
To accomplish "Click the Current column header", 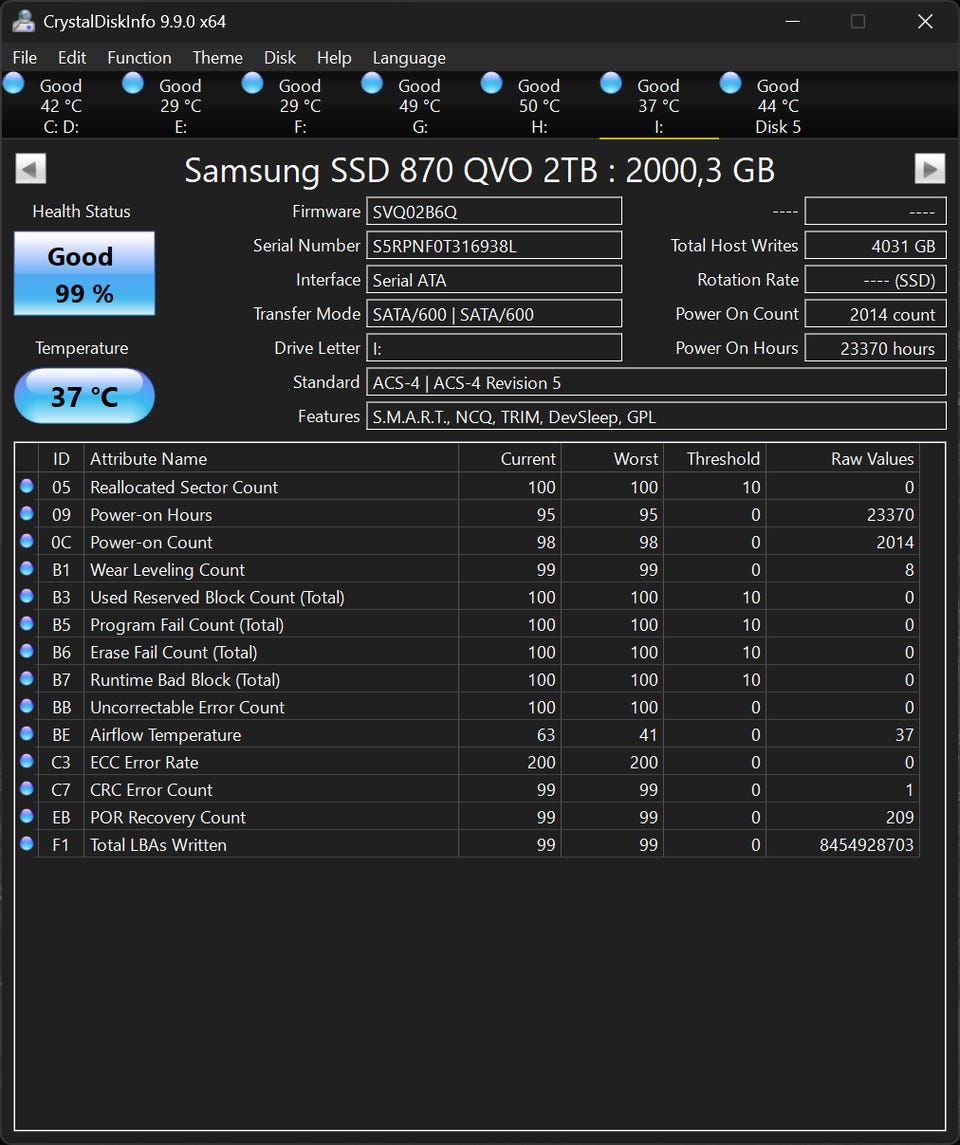I will (510, 459).
